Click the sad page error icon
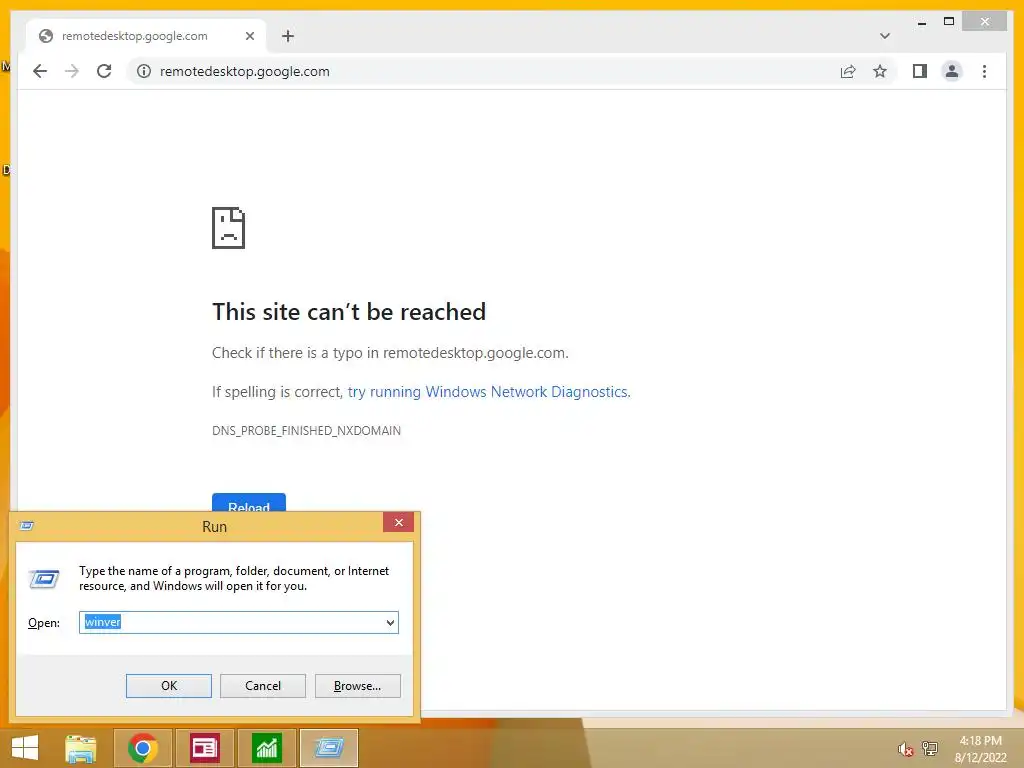 point(229,228)
